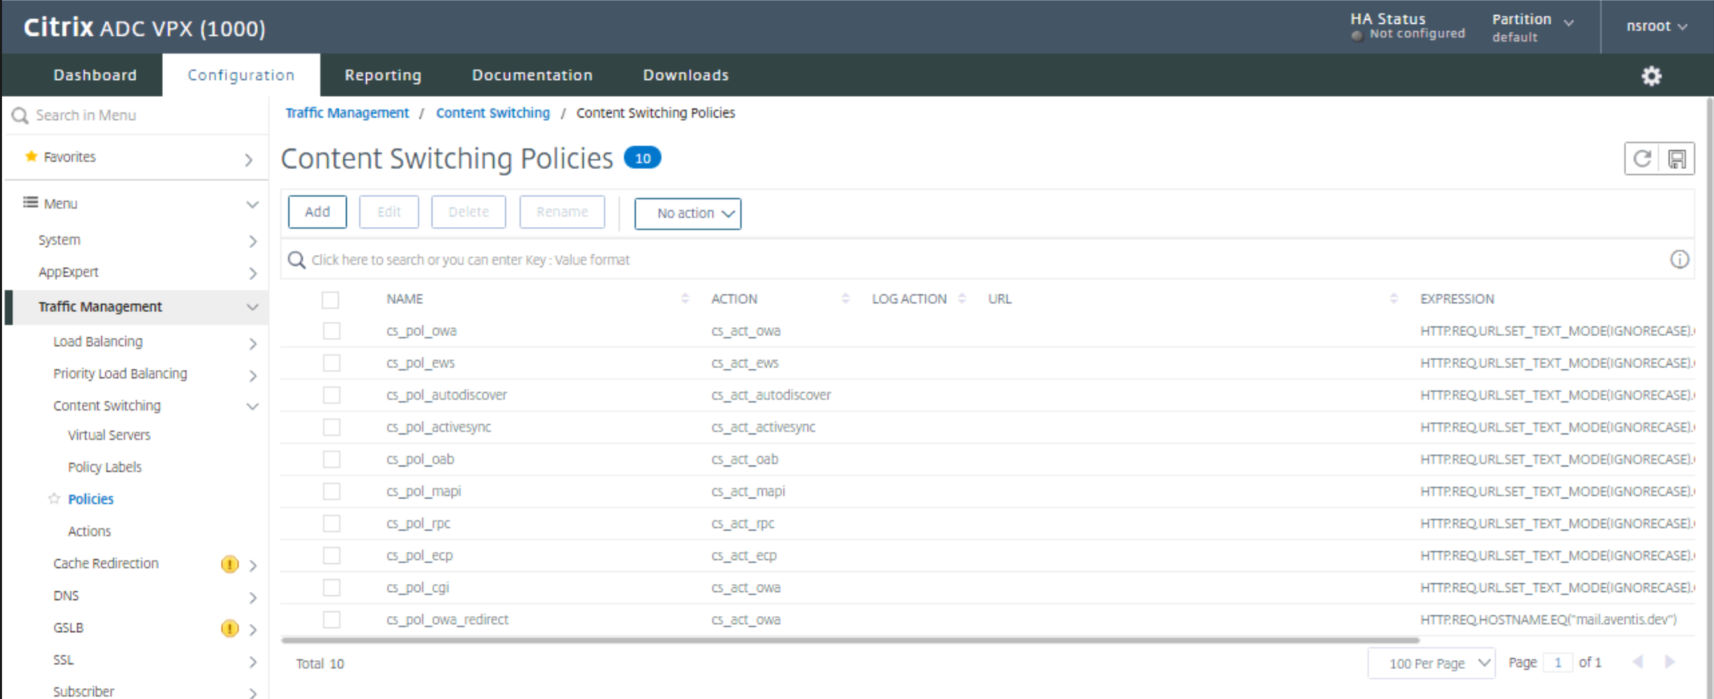Check the cs_pol_ecp row checkbox

tap(331, 555)
